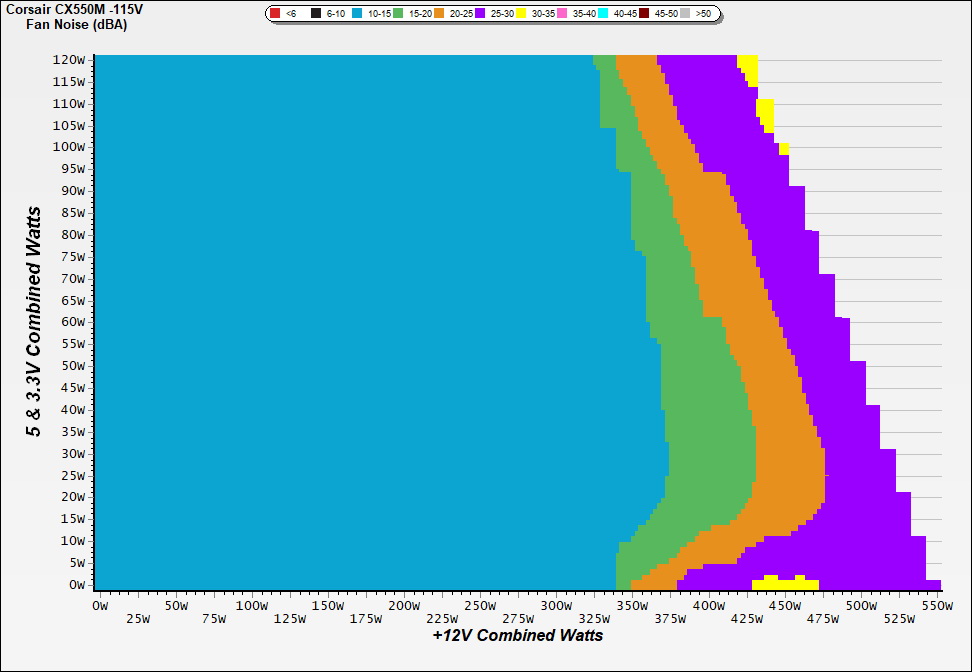Viewport: 972px width, 672px height.
Task: Click the 5 & 3.3V Combined Watts label
Action: [35, 321]
